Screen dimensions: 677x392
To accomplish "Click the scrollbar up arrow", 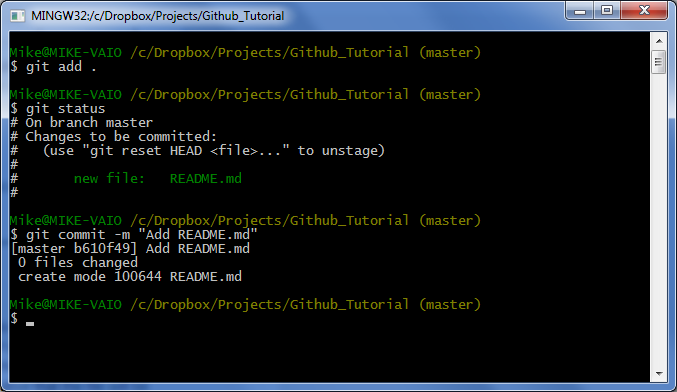I will tap(659, 41).
